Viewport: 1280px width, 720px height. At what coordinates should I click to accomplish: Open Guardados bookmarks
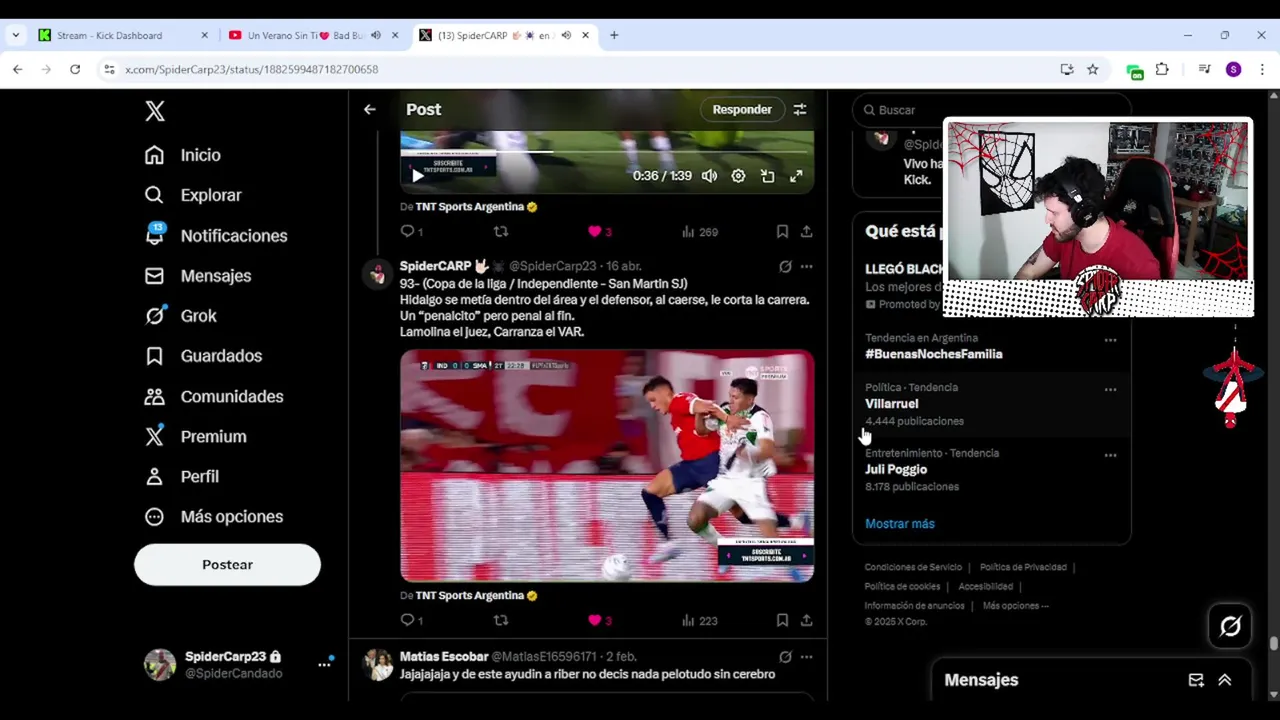tap(203, 356)
